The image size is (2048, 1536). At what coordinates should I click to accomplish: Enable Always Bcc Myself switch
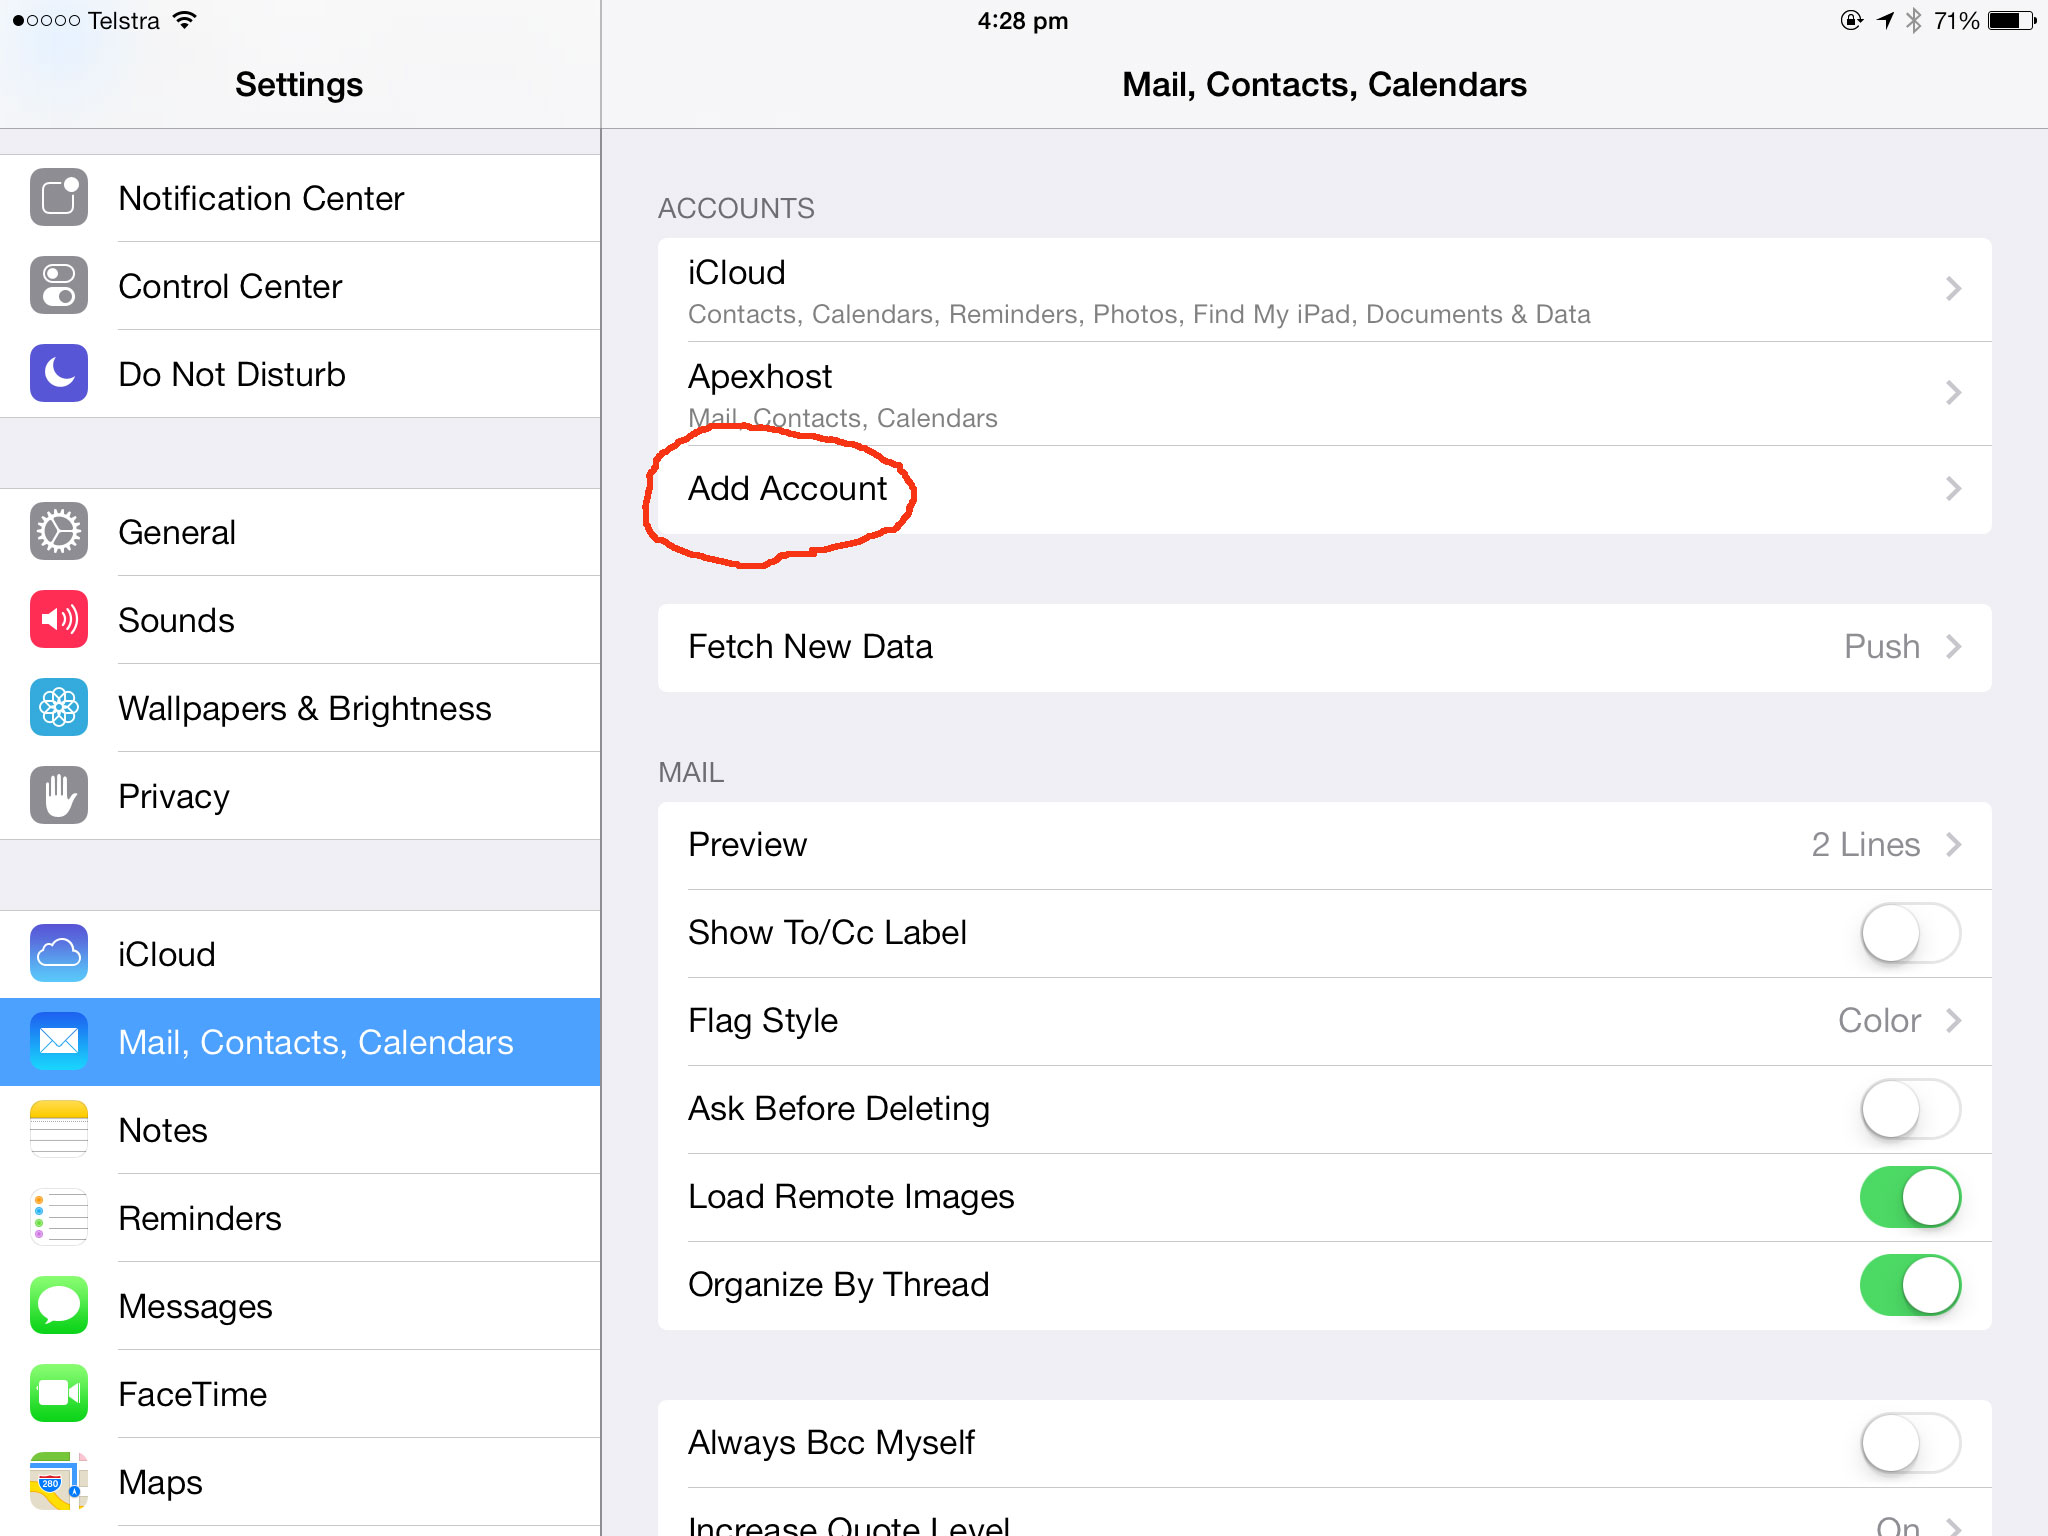[1910, 1443]
